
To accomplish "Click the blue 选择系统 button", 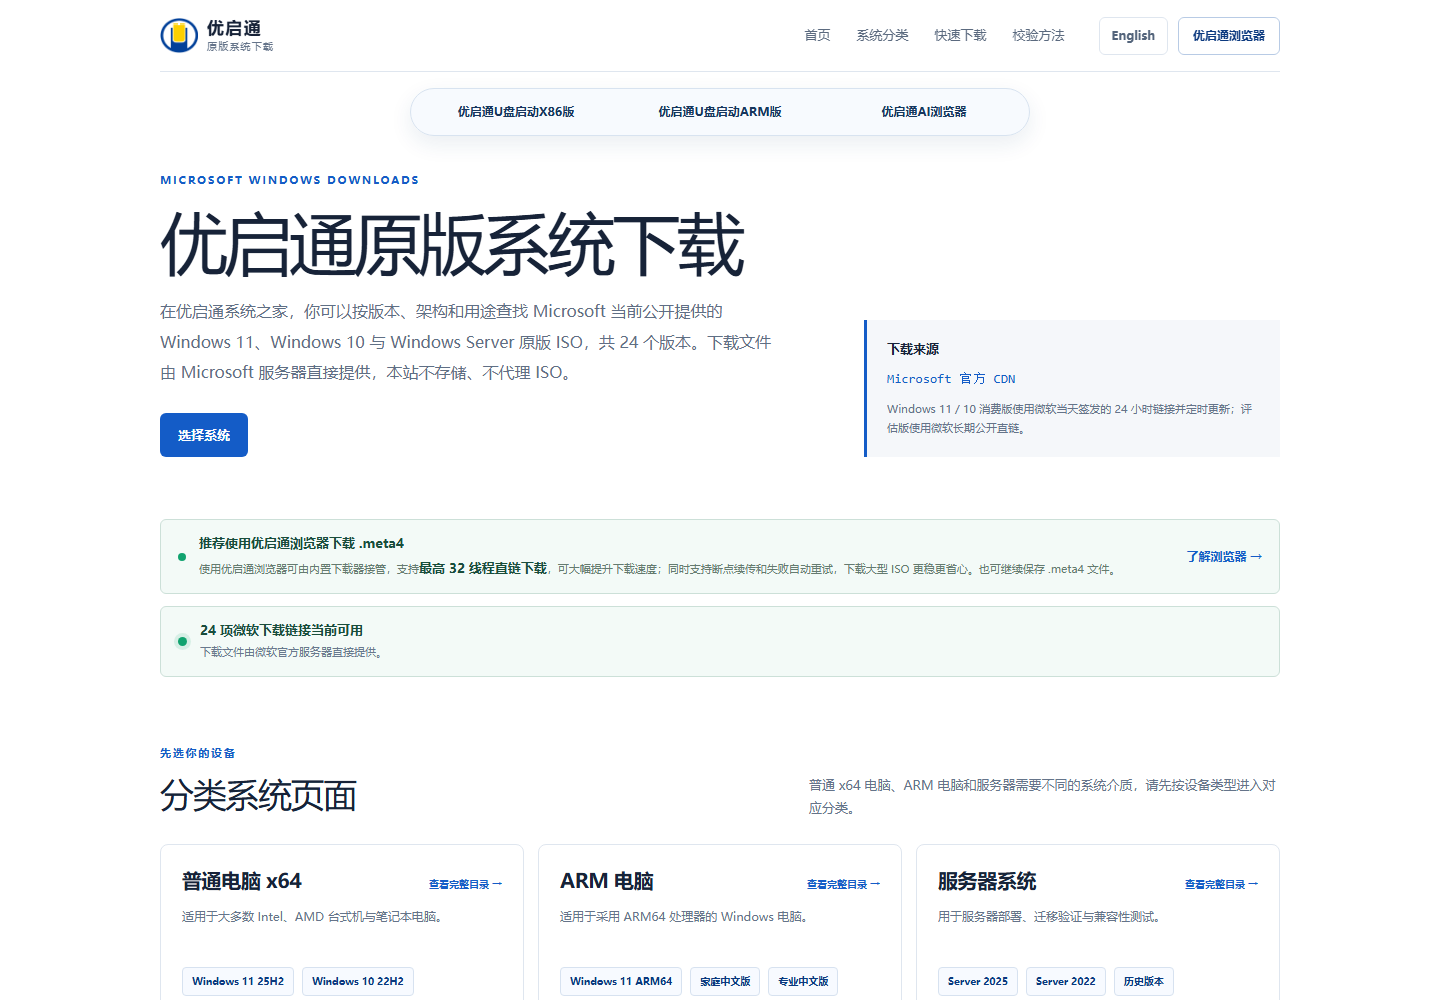I will 204,435.
